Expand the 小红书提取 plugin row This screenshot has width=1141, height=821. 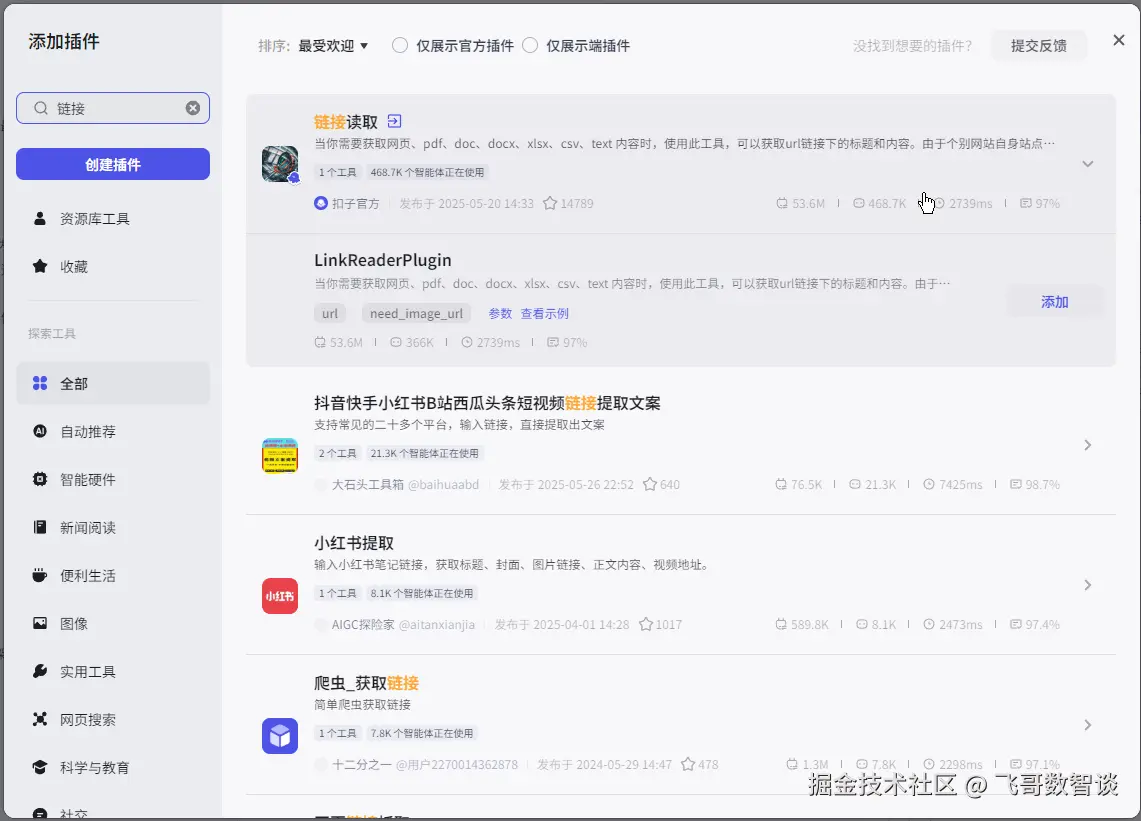click(1088, 585)
